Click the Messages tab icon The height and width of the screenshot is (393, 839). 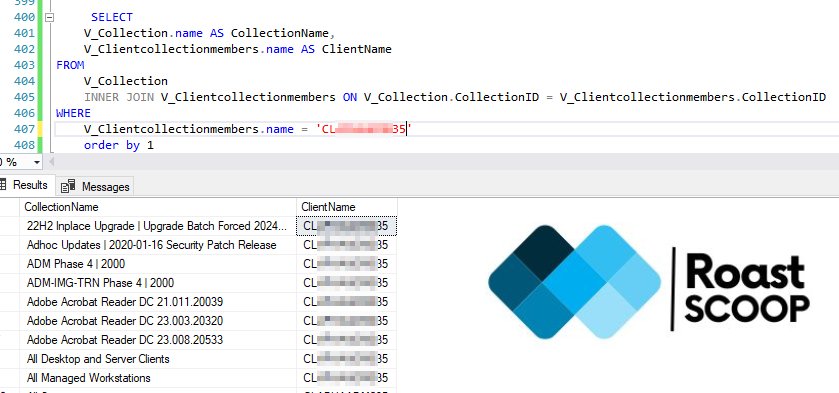pos(68,186)
